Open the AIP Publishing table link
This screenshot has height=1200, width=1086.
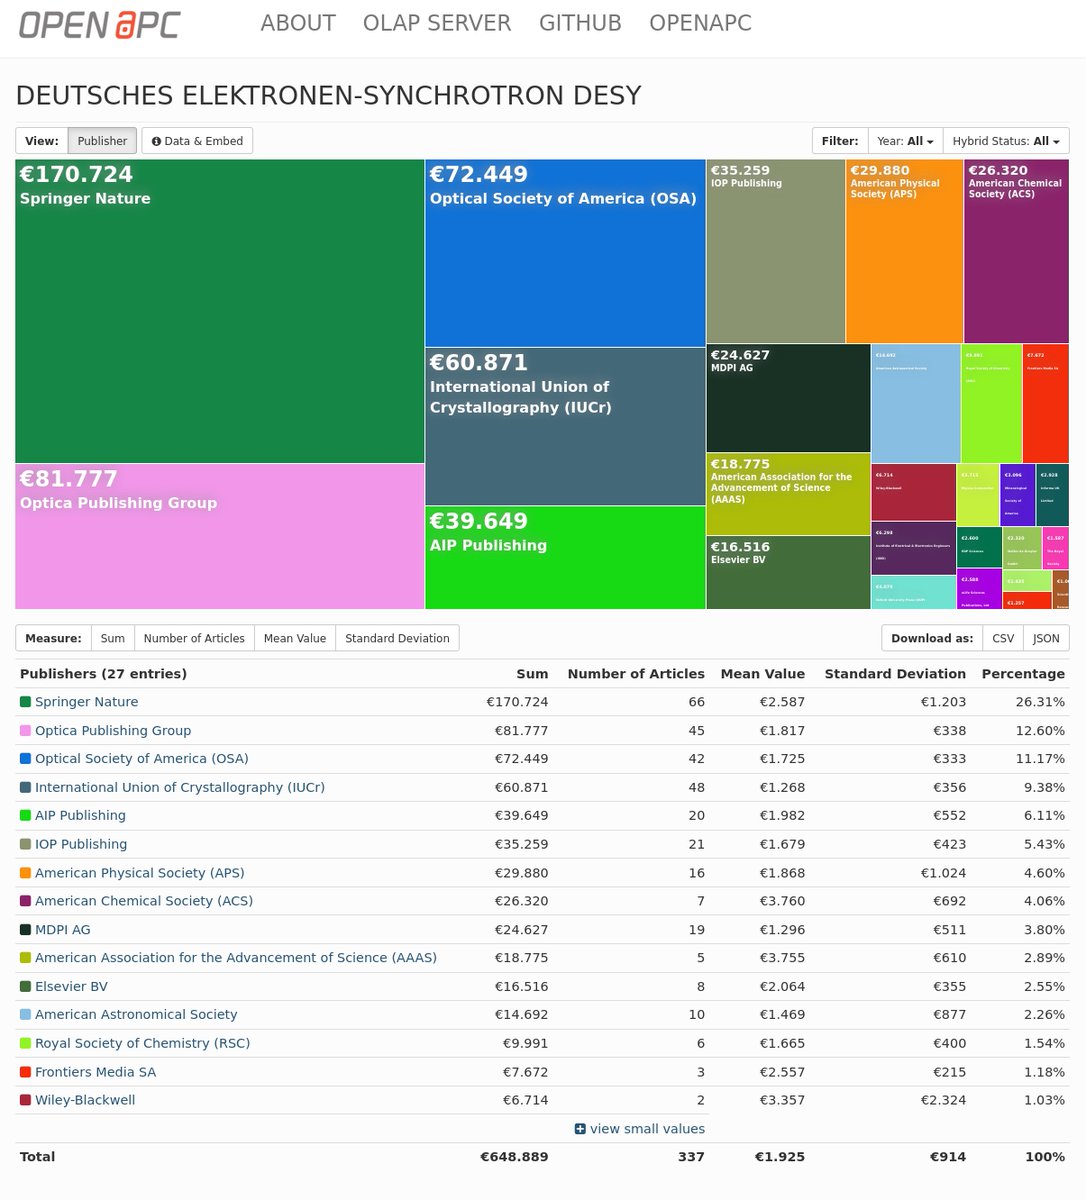tap(80, 816)
